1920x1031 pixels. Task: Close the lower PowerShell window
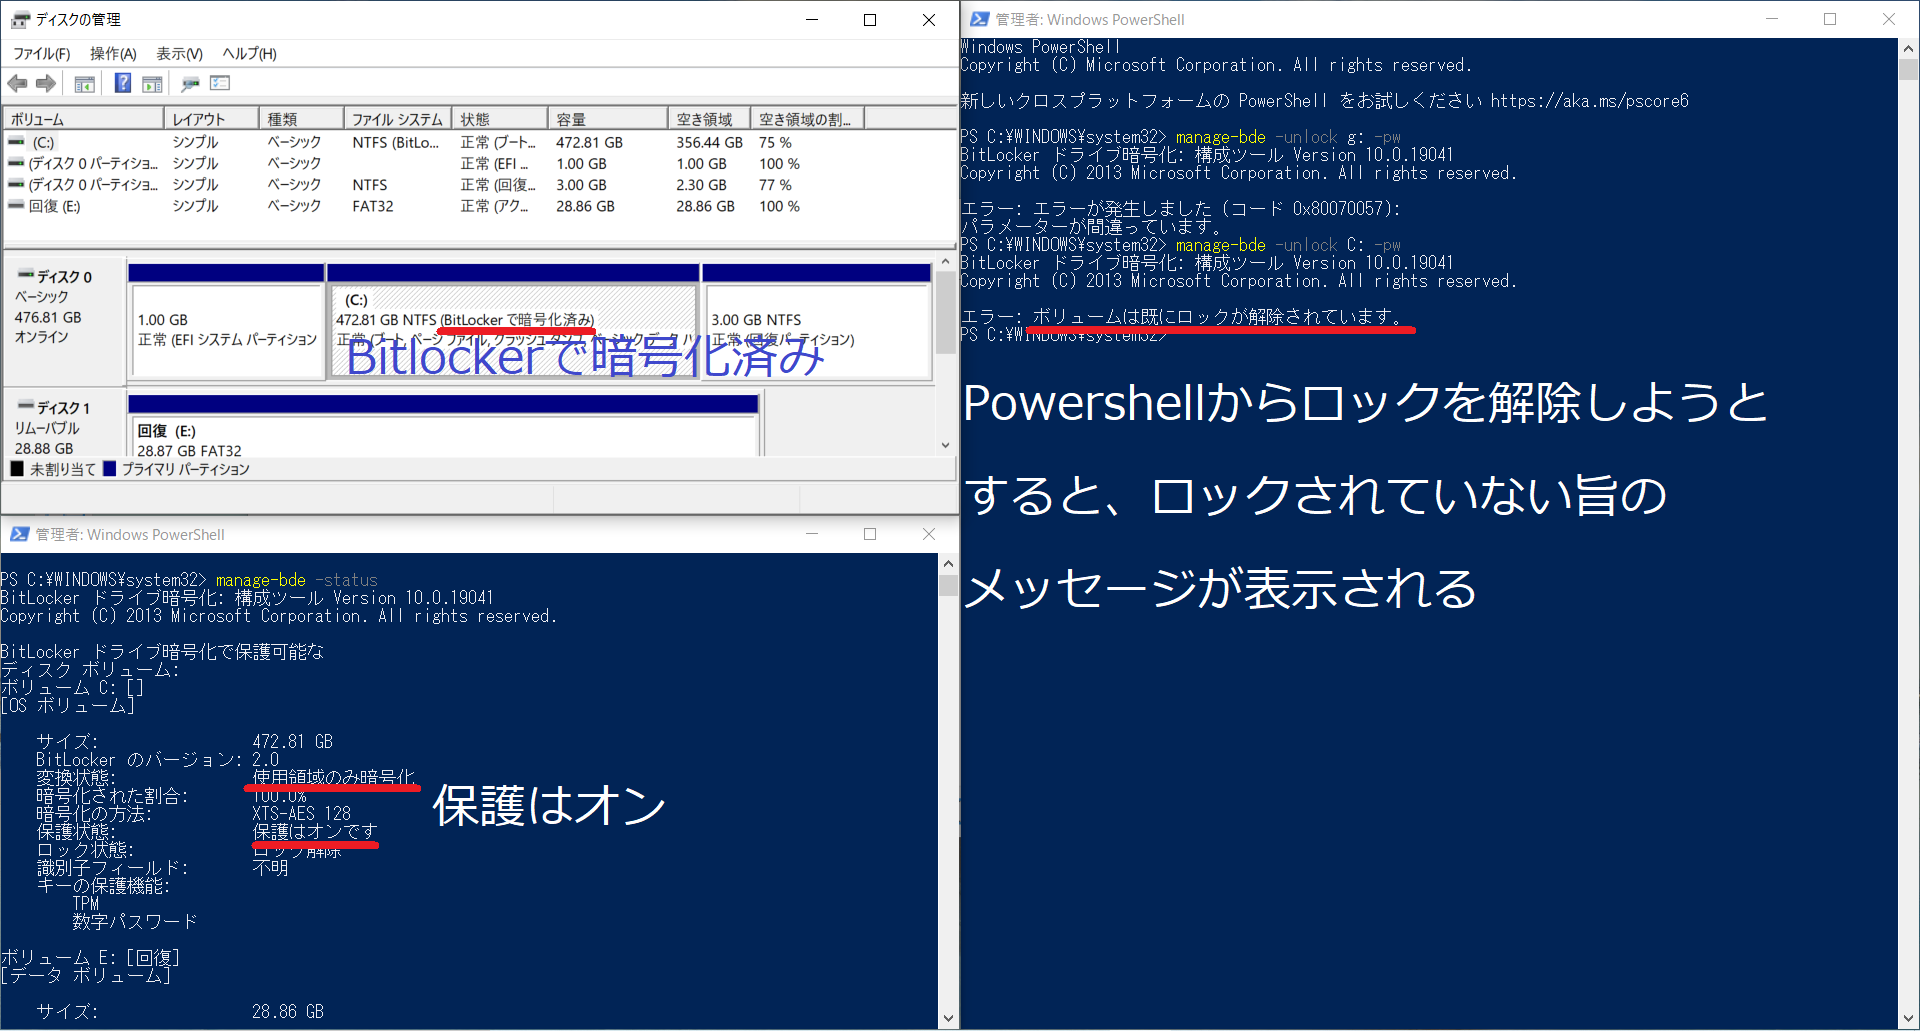tap(929, 534)
